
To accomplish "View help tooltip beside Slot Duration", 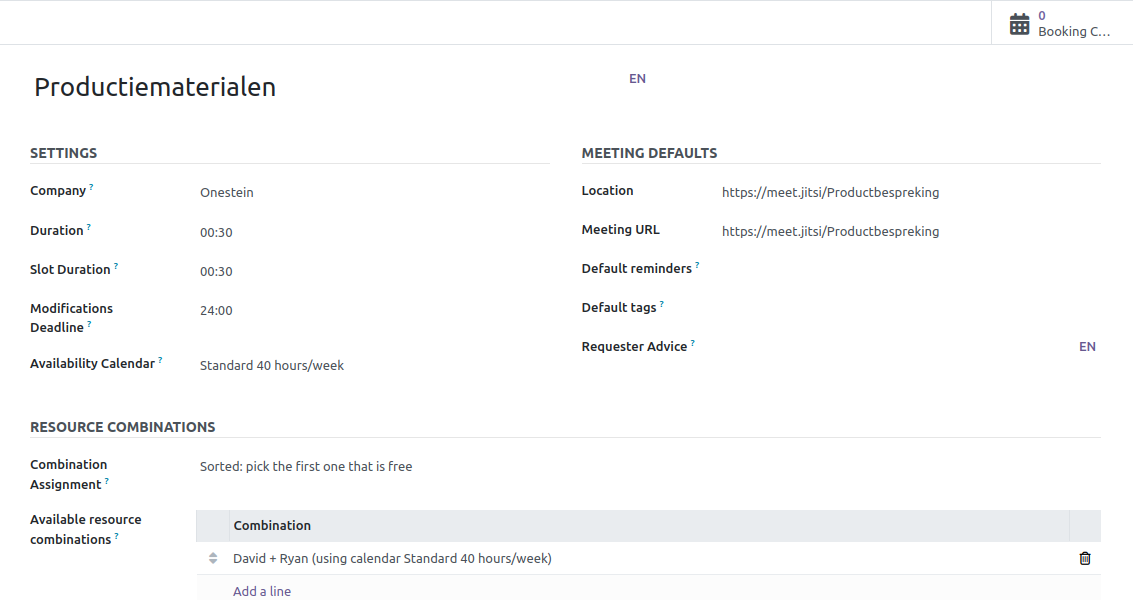I will (x=115, y=263).
